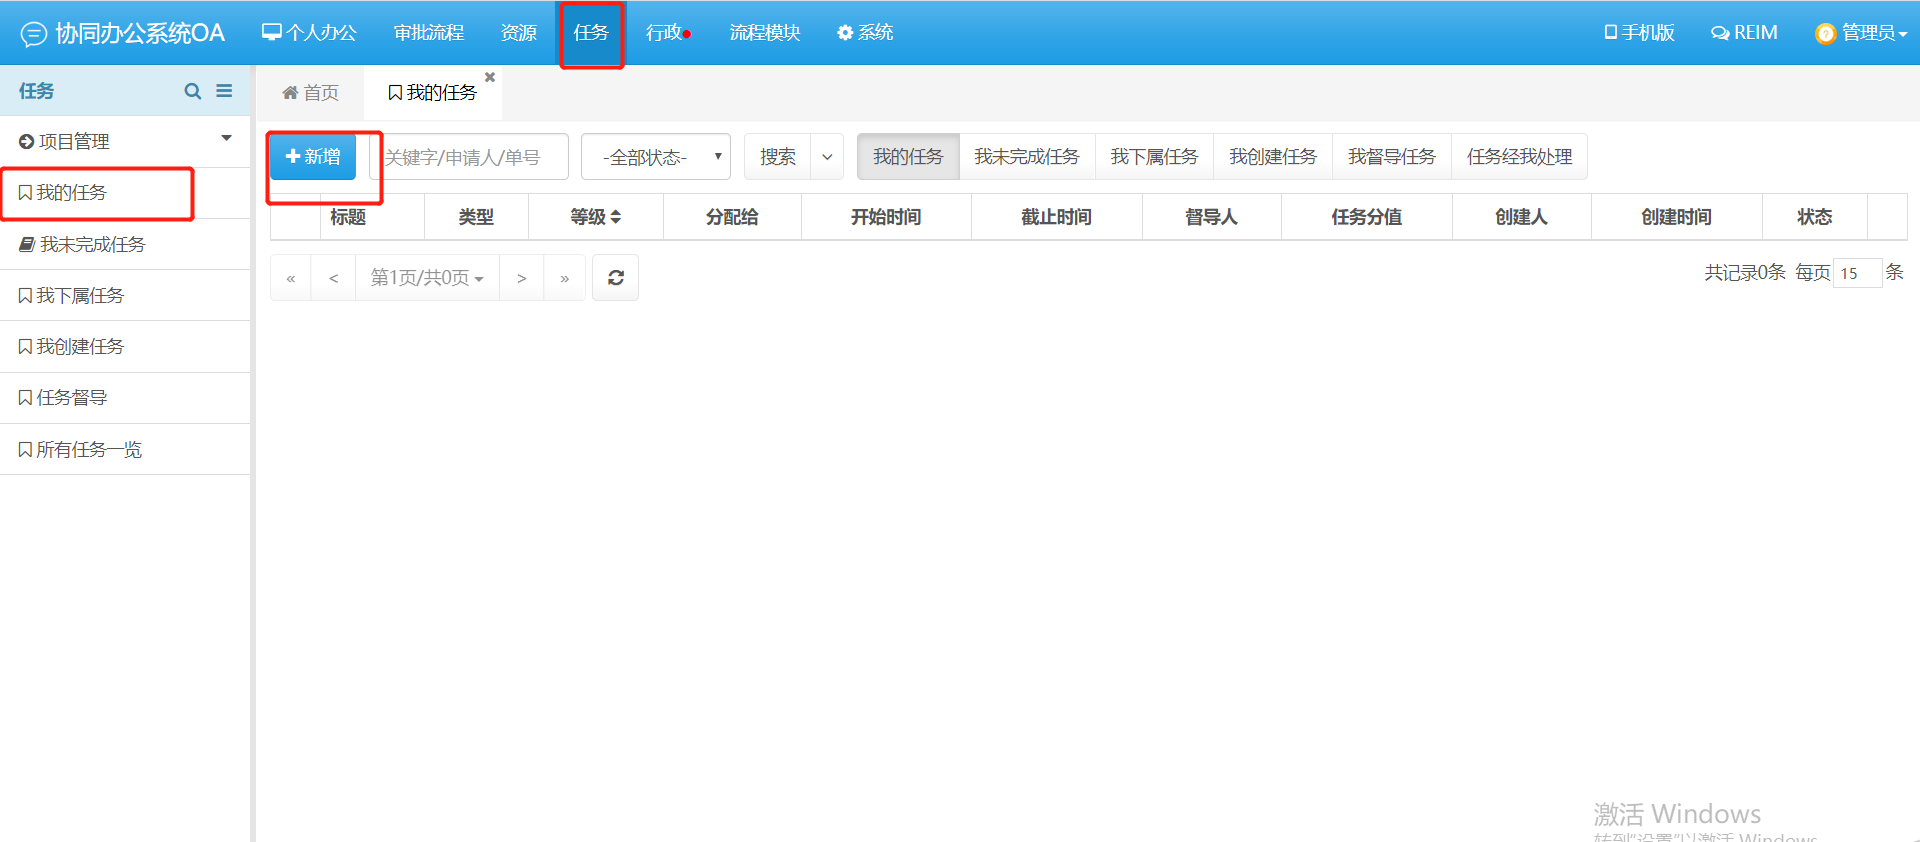Select the 我督导任务 filter button

pyautogui.click(x=1392, y=157)
